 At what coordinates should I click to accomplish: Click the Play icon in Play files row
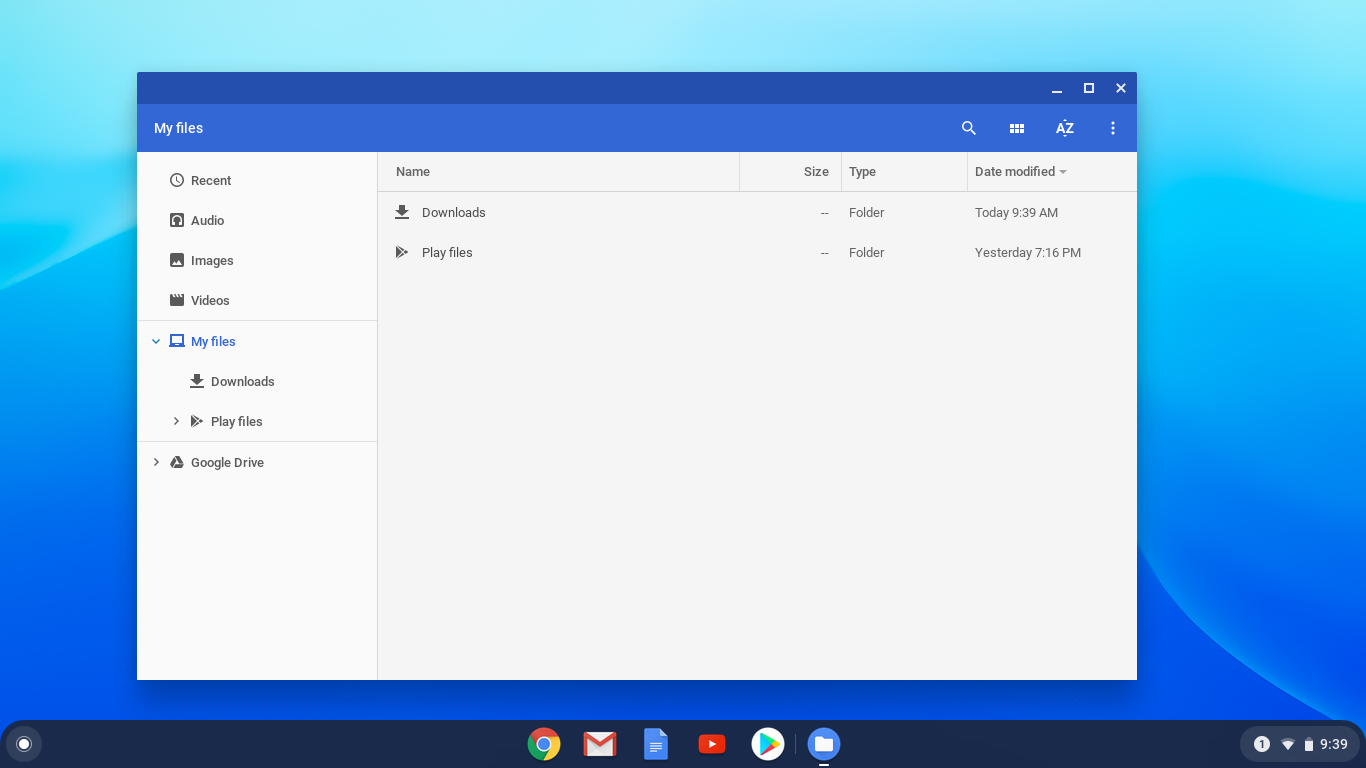[x=402, y=252]
